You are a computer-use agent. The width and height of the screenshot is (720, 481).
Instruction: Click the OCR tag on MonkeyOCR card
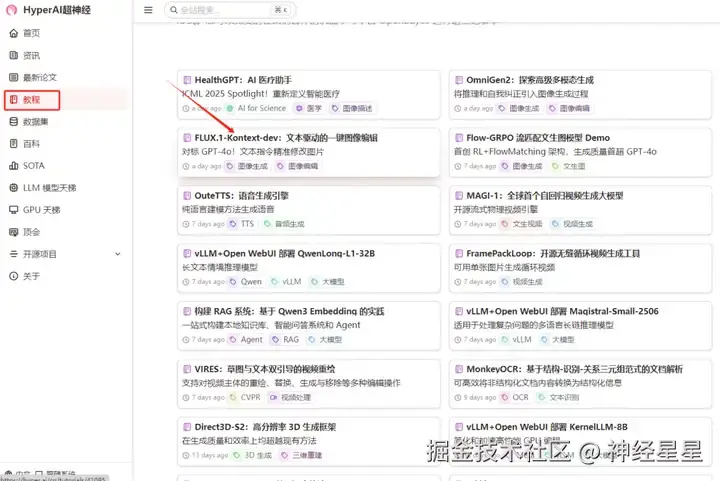[x=515, y=397]
